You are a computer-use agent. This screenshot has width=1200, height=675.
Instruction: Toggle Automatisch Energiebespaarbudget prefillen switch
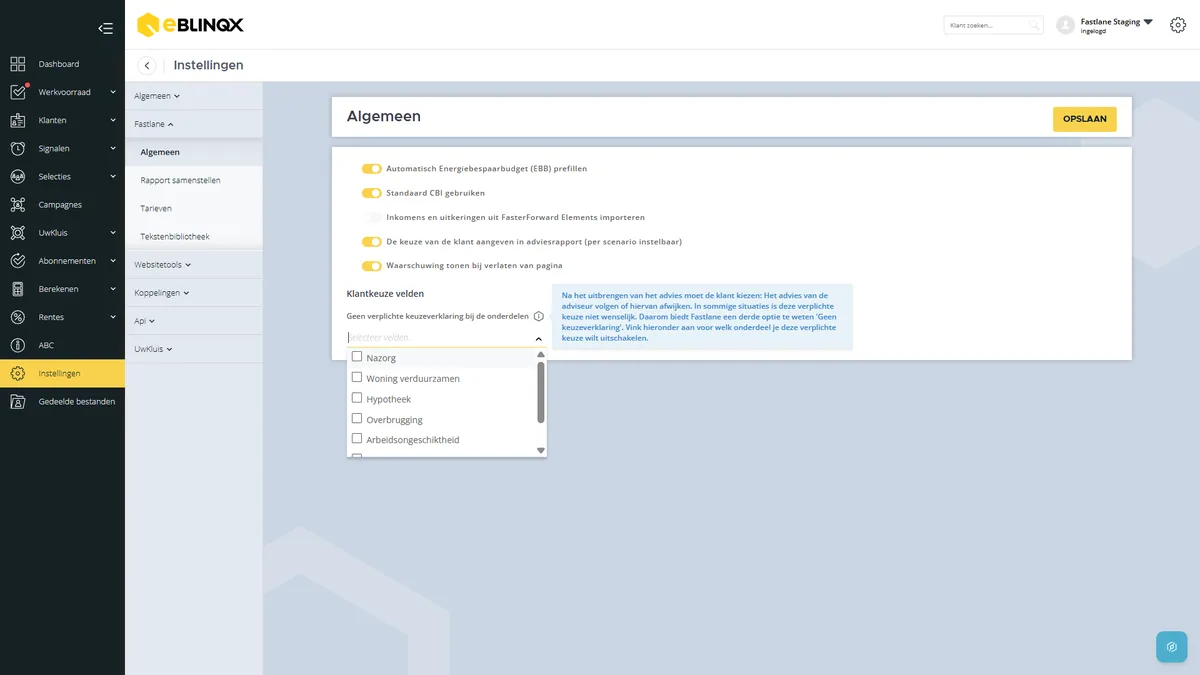coord(371,169)
